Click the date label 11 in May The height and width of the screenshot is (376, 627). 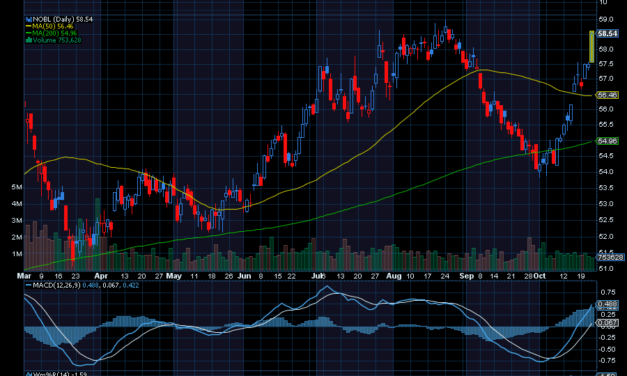click(x=194, y=276)
